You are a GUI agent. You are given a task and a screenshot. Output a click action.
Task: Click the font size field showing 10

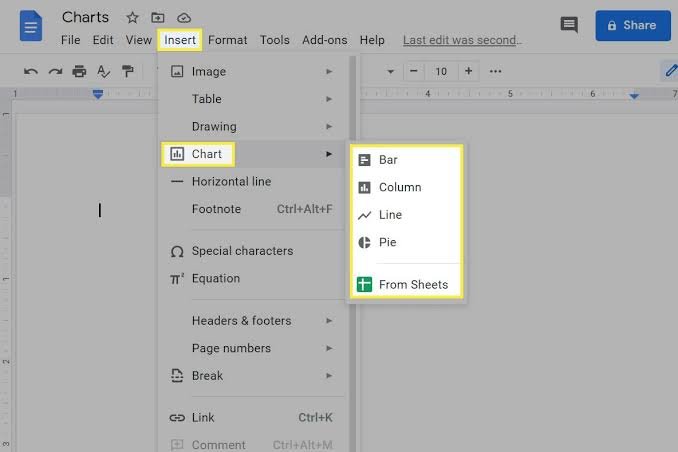pos(441,71)
